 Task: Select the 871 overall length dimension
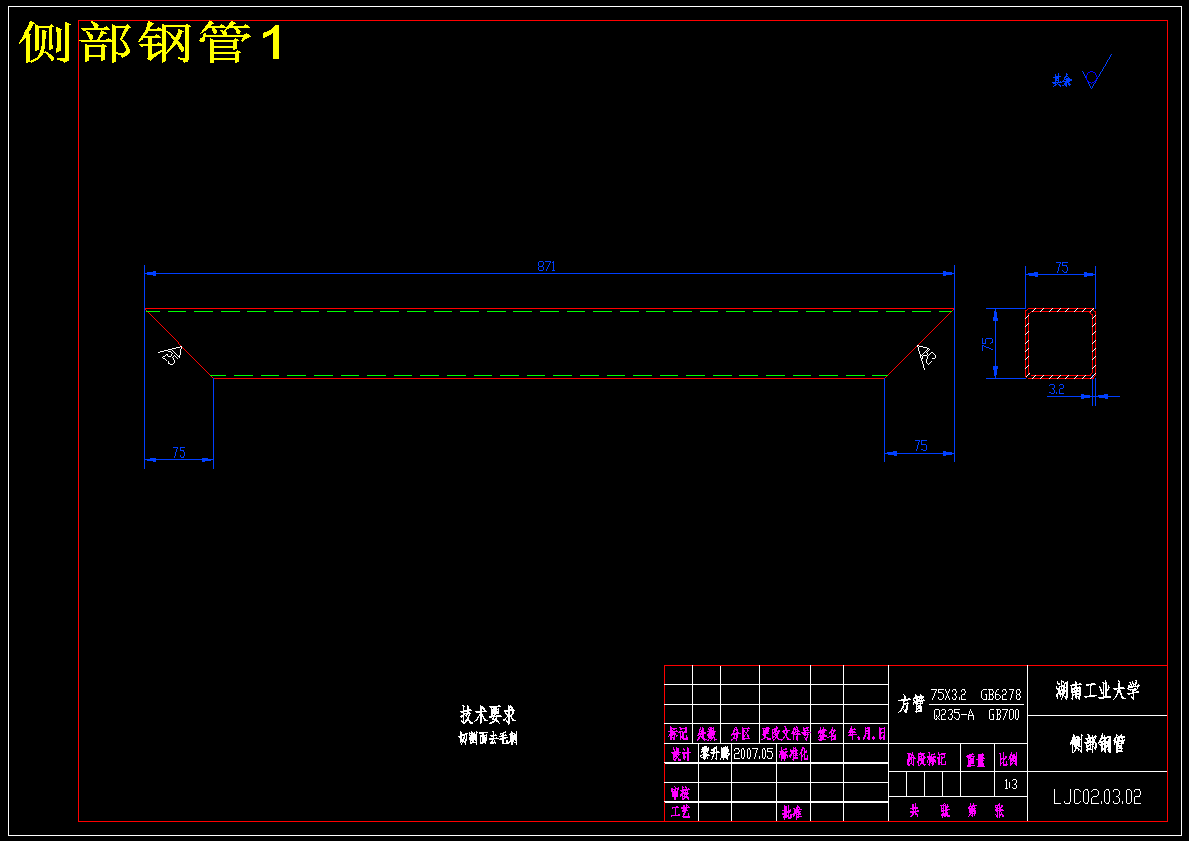[x=546, y=266]
